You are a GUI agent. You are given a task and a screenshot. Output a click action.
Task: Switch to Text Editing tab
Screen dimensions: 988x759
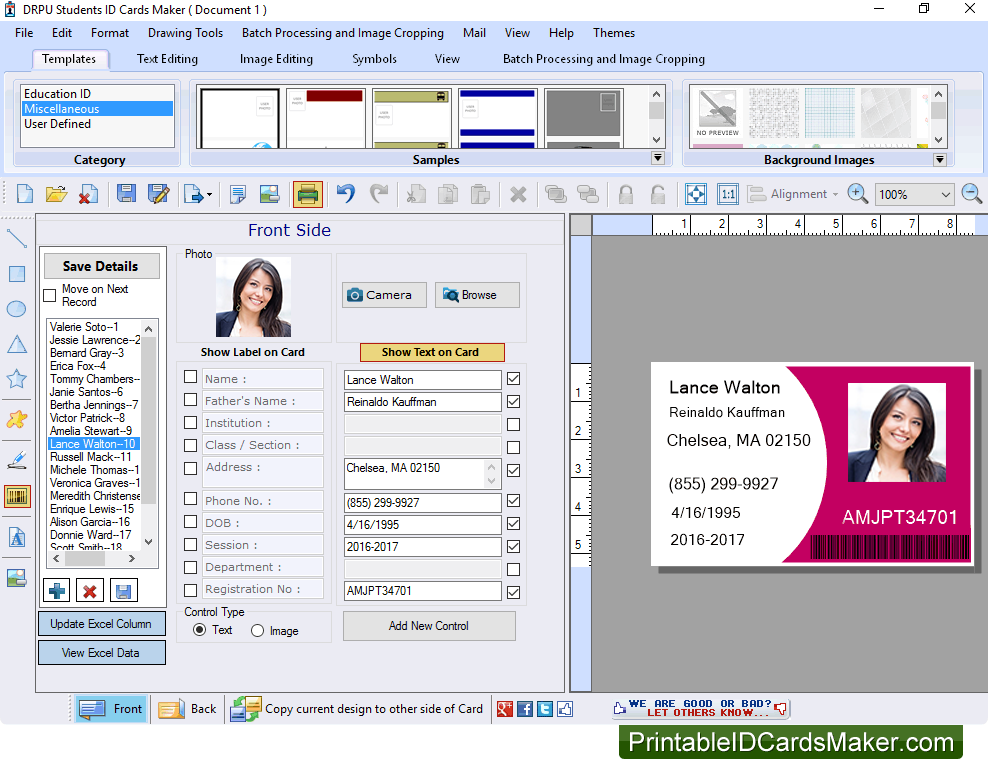click(x=167, y=59)
